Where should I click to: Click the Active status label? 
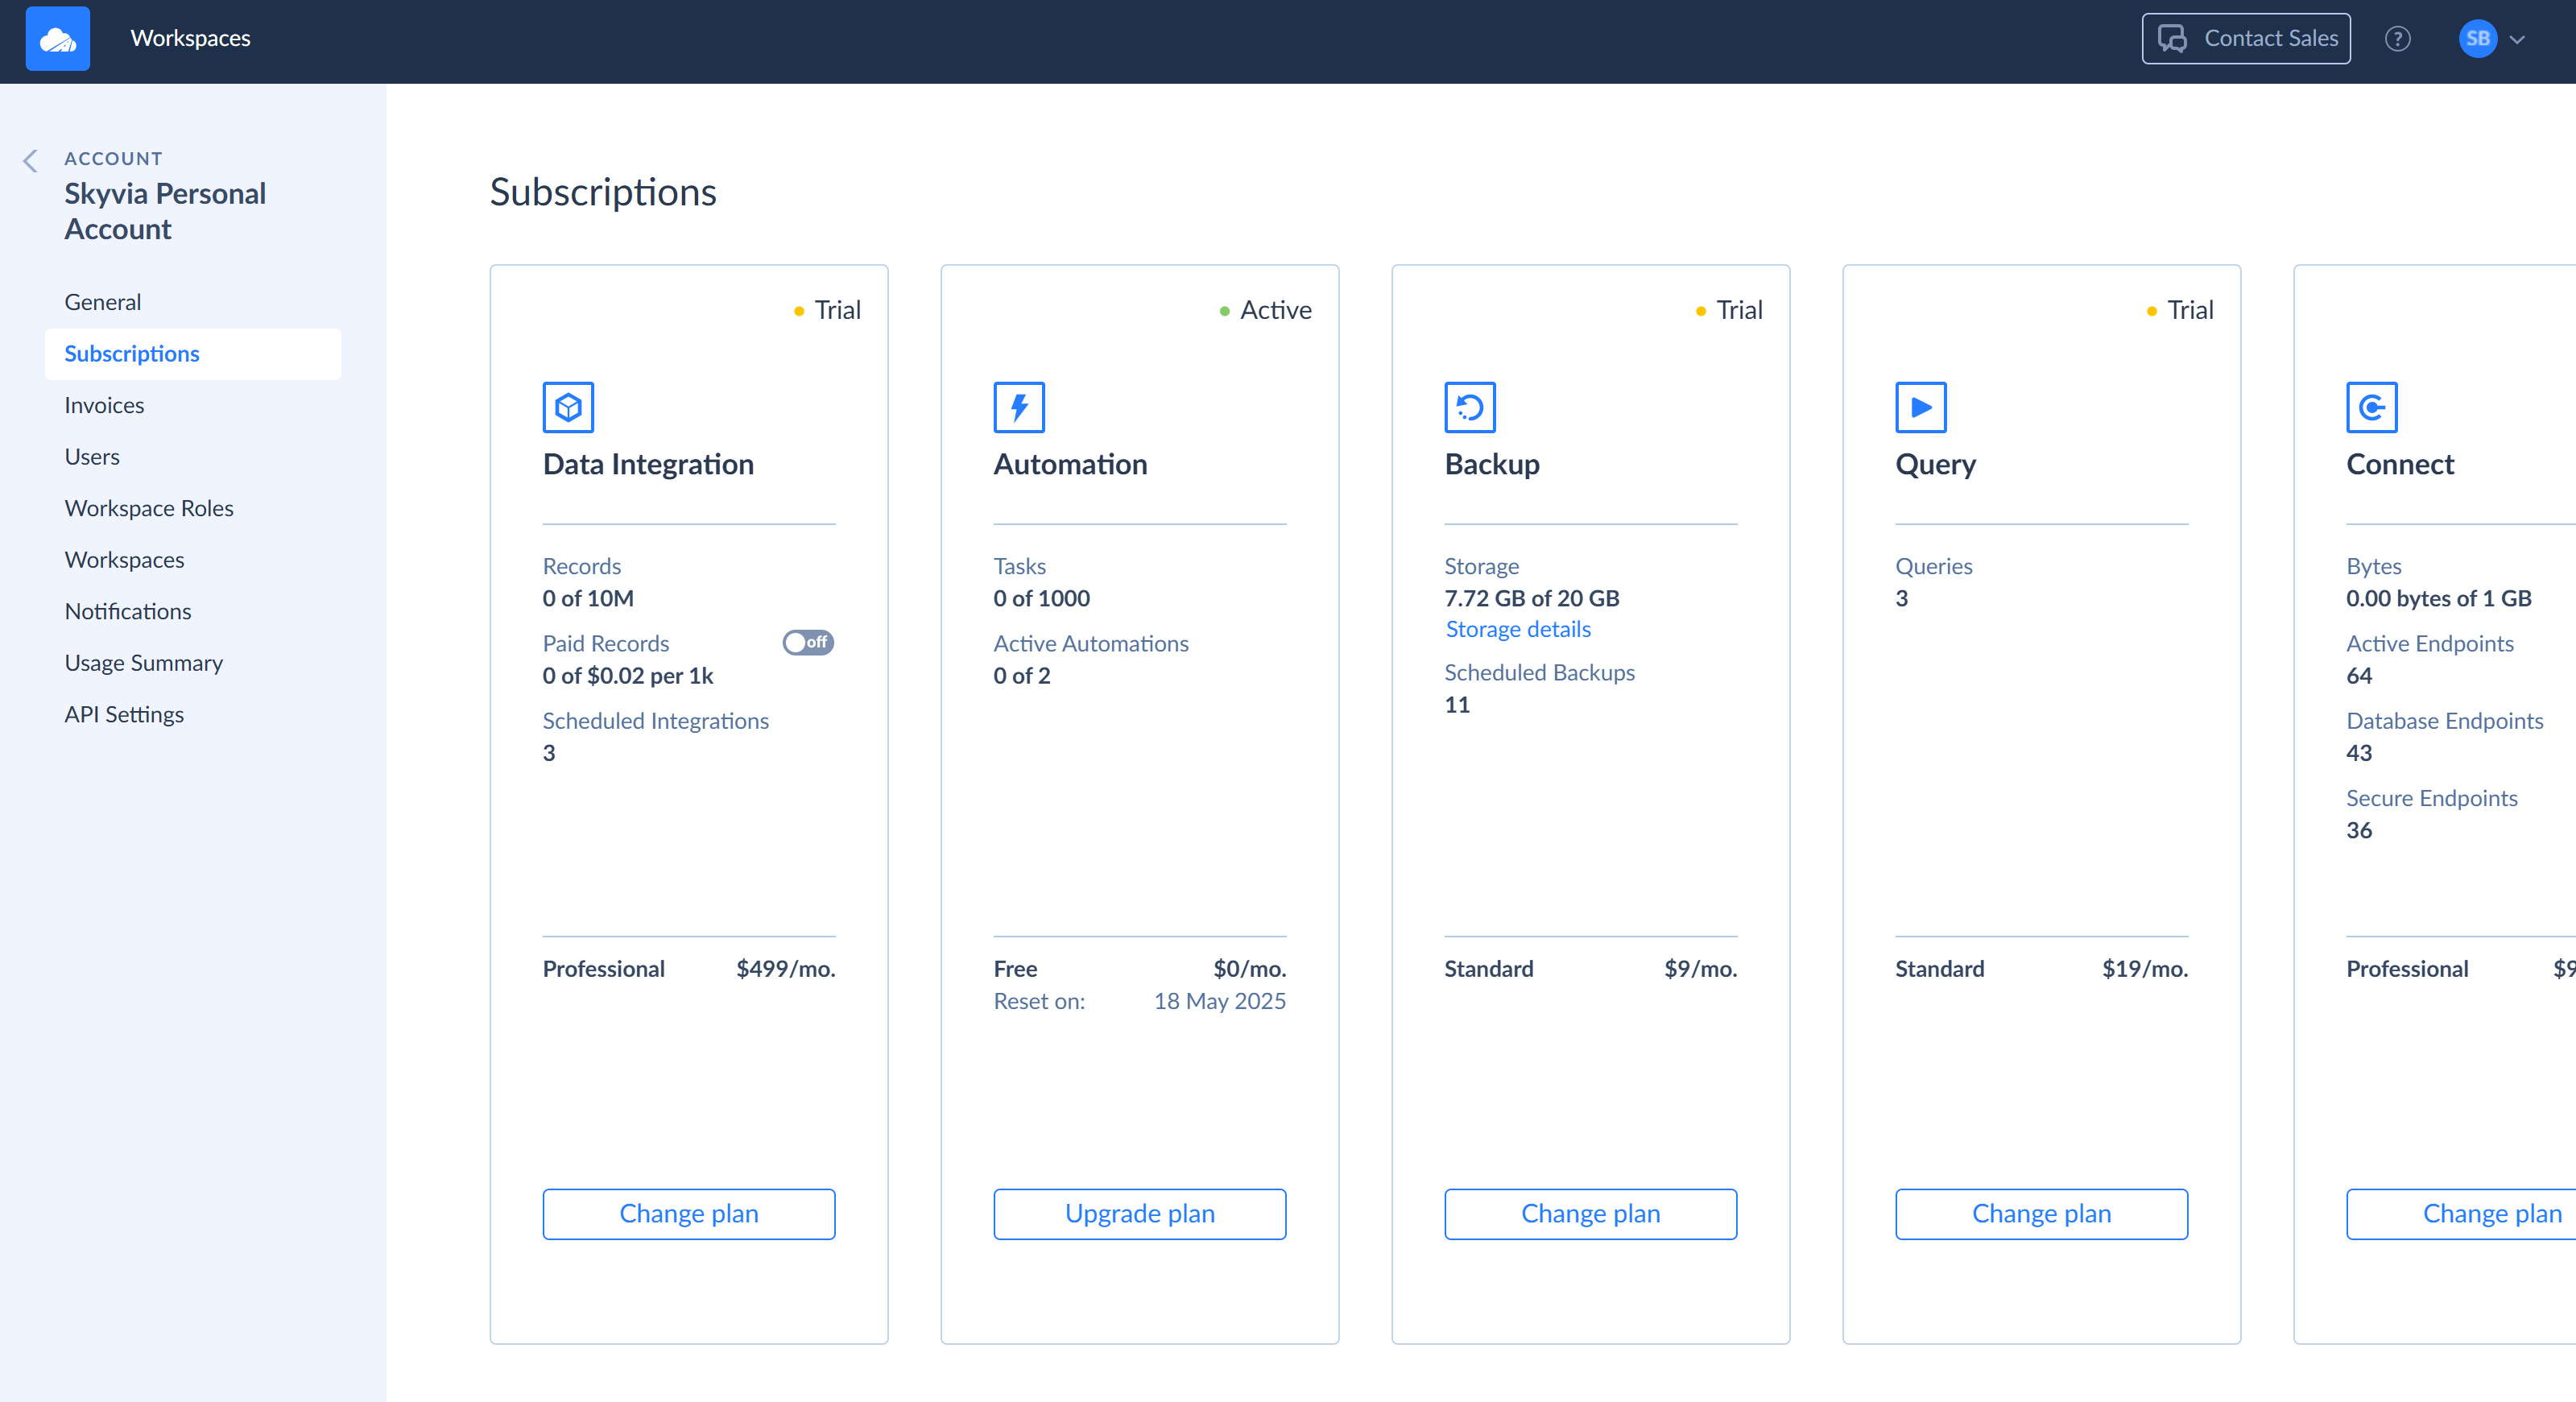pyautogui.click(x=1276, y=310)
